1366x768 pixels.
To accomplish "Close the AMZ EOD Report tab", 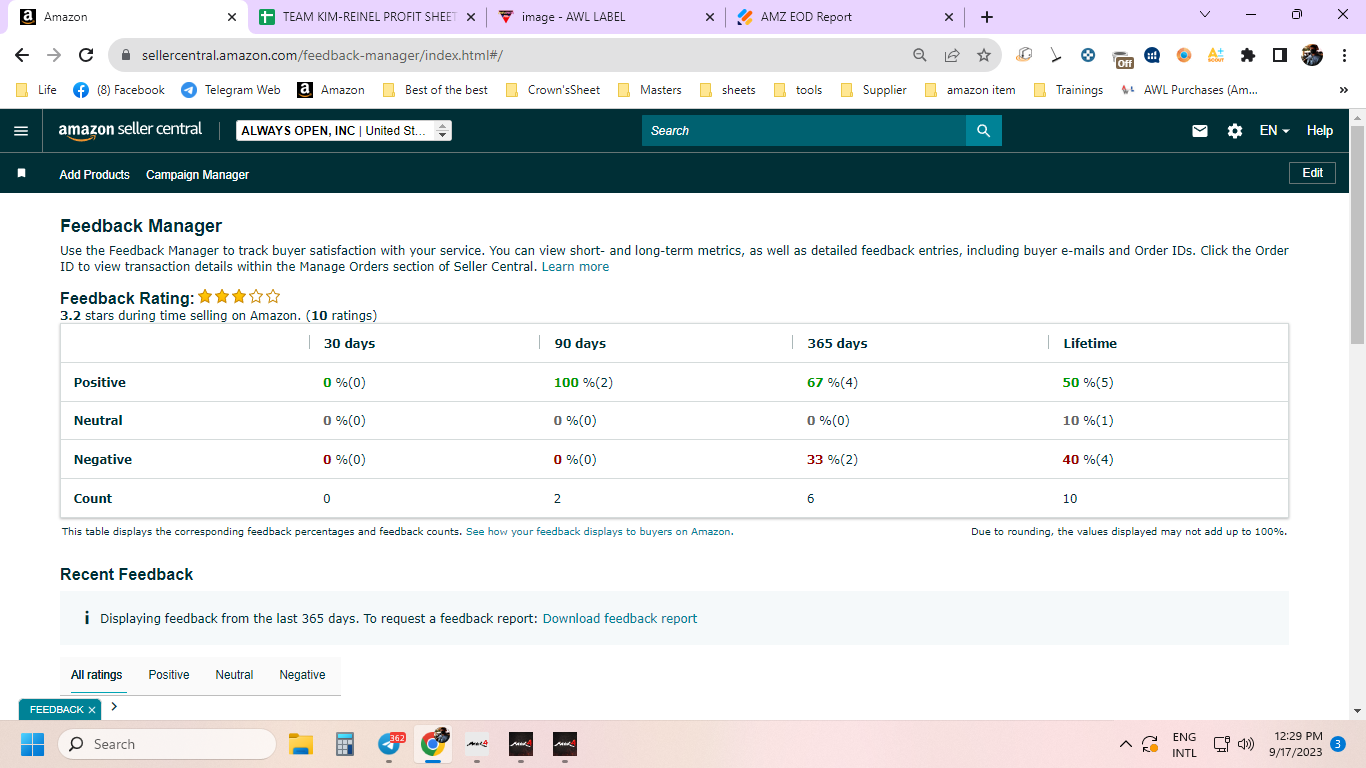I will tap(949, 17).
